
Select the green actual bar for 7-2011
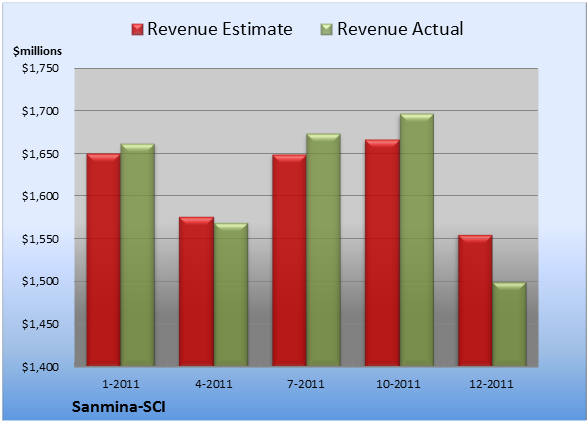click(x=323, y=250)
